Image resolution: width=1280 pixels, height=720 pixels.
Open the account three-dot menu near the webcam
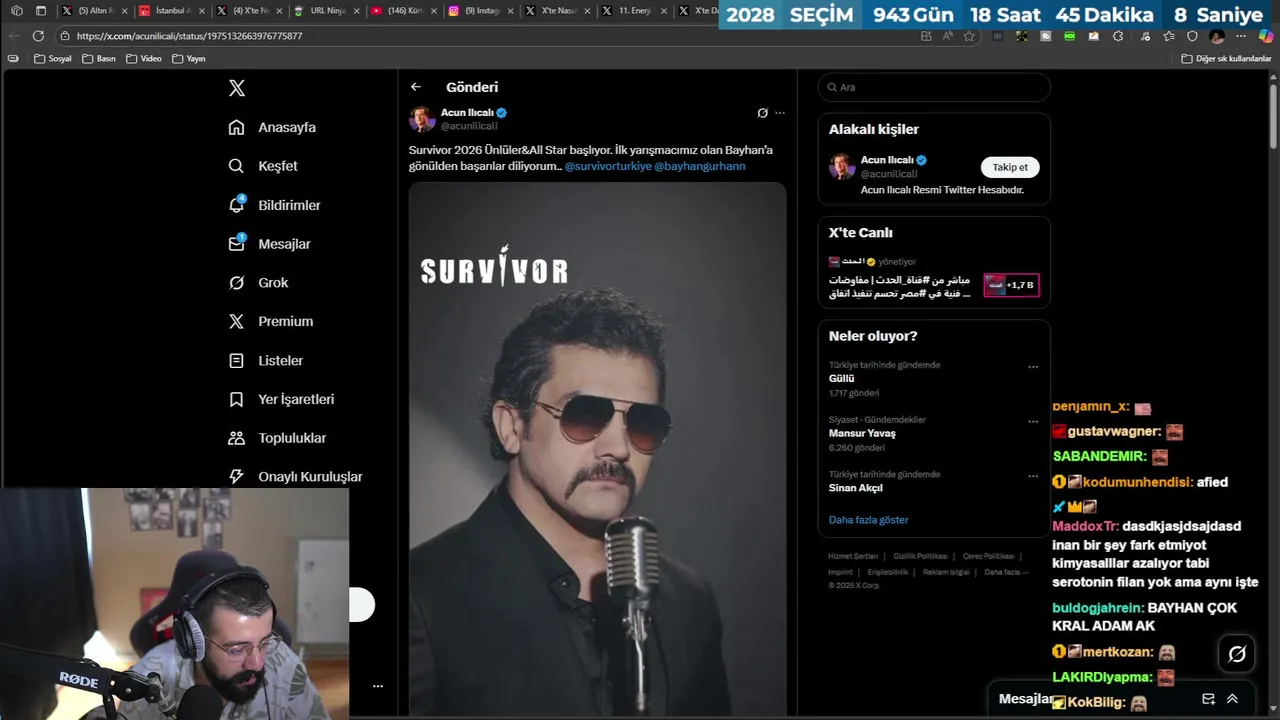tap(378, 686)
